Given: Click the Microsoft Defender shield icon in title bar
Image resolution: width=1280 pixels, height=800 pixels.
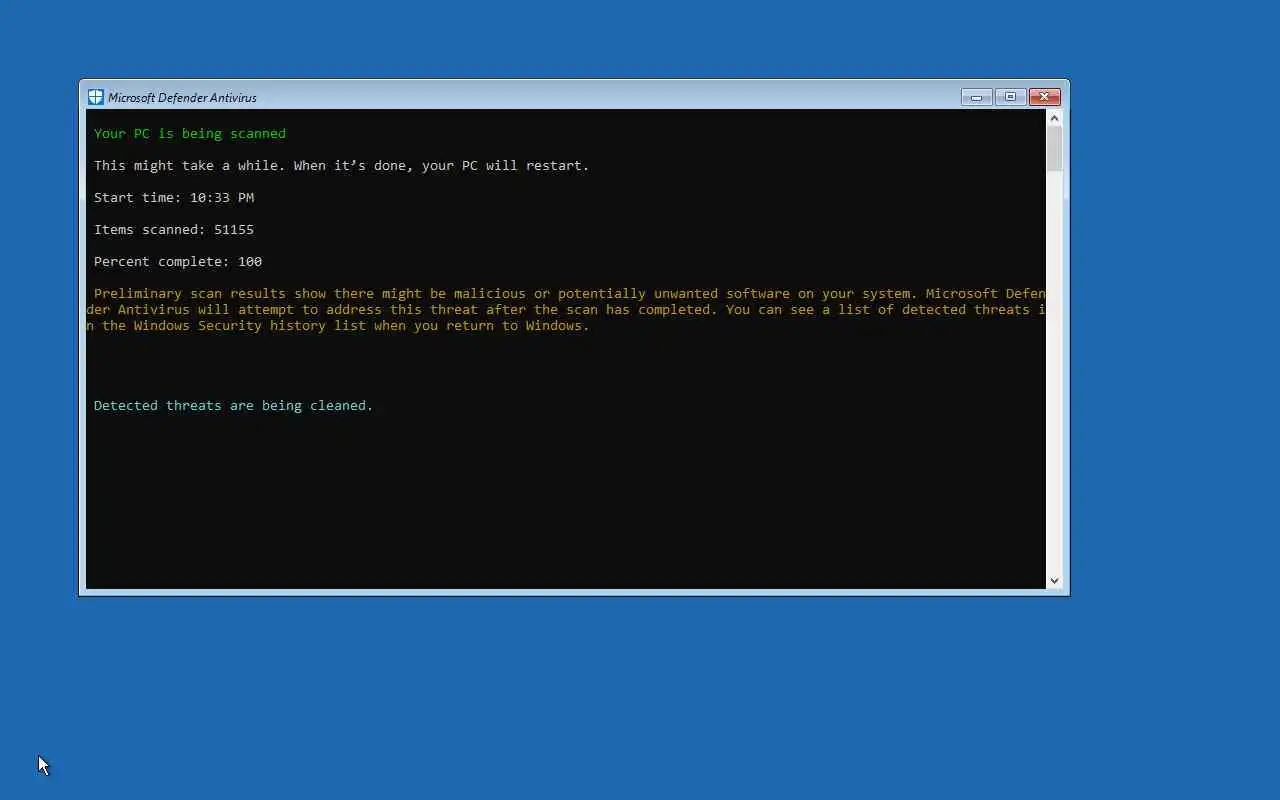Looking at the screenshot, I should point(95,97).
